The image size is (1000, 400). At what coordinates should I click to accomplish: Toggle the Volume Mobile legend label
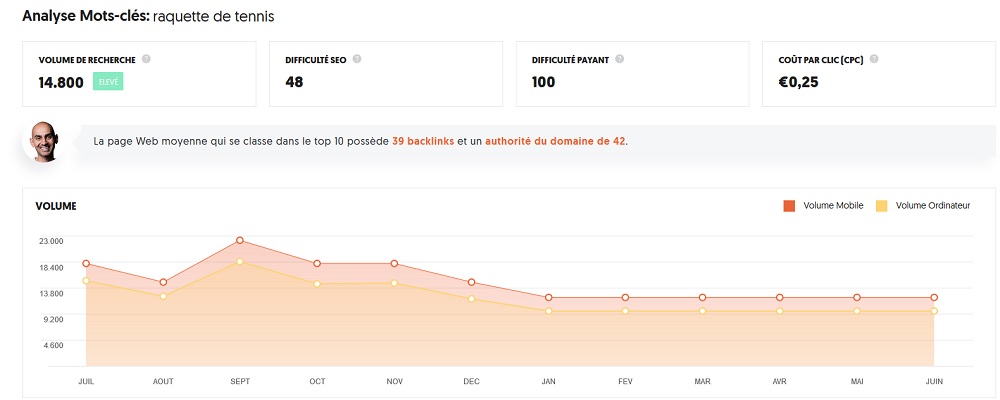tap(831, 206)
